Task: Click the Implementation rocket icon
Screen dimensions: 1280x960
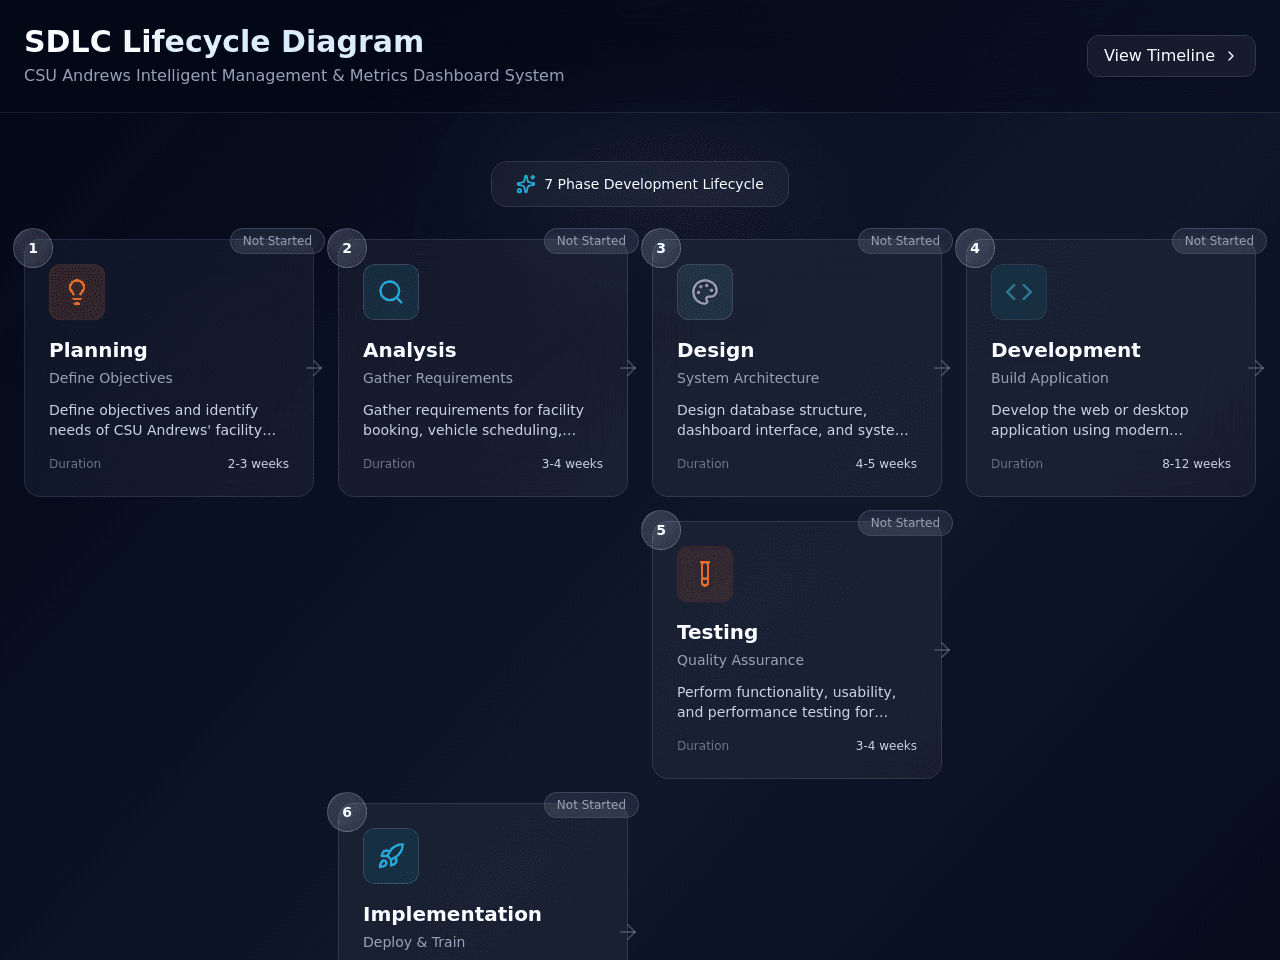Action: pyautogui.click(x=391, y=856)
